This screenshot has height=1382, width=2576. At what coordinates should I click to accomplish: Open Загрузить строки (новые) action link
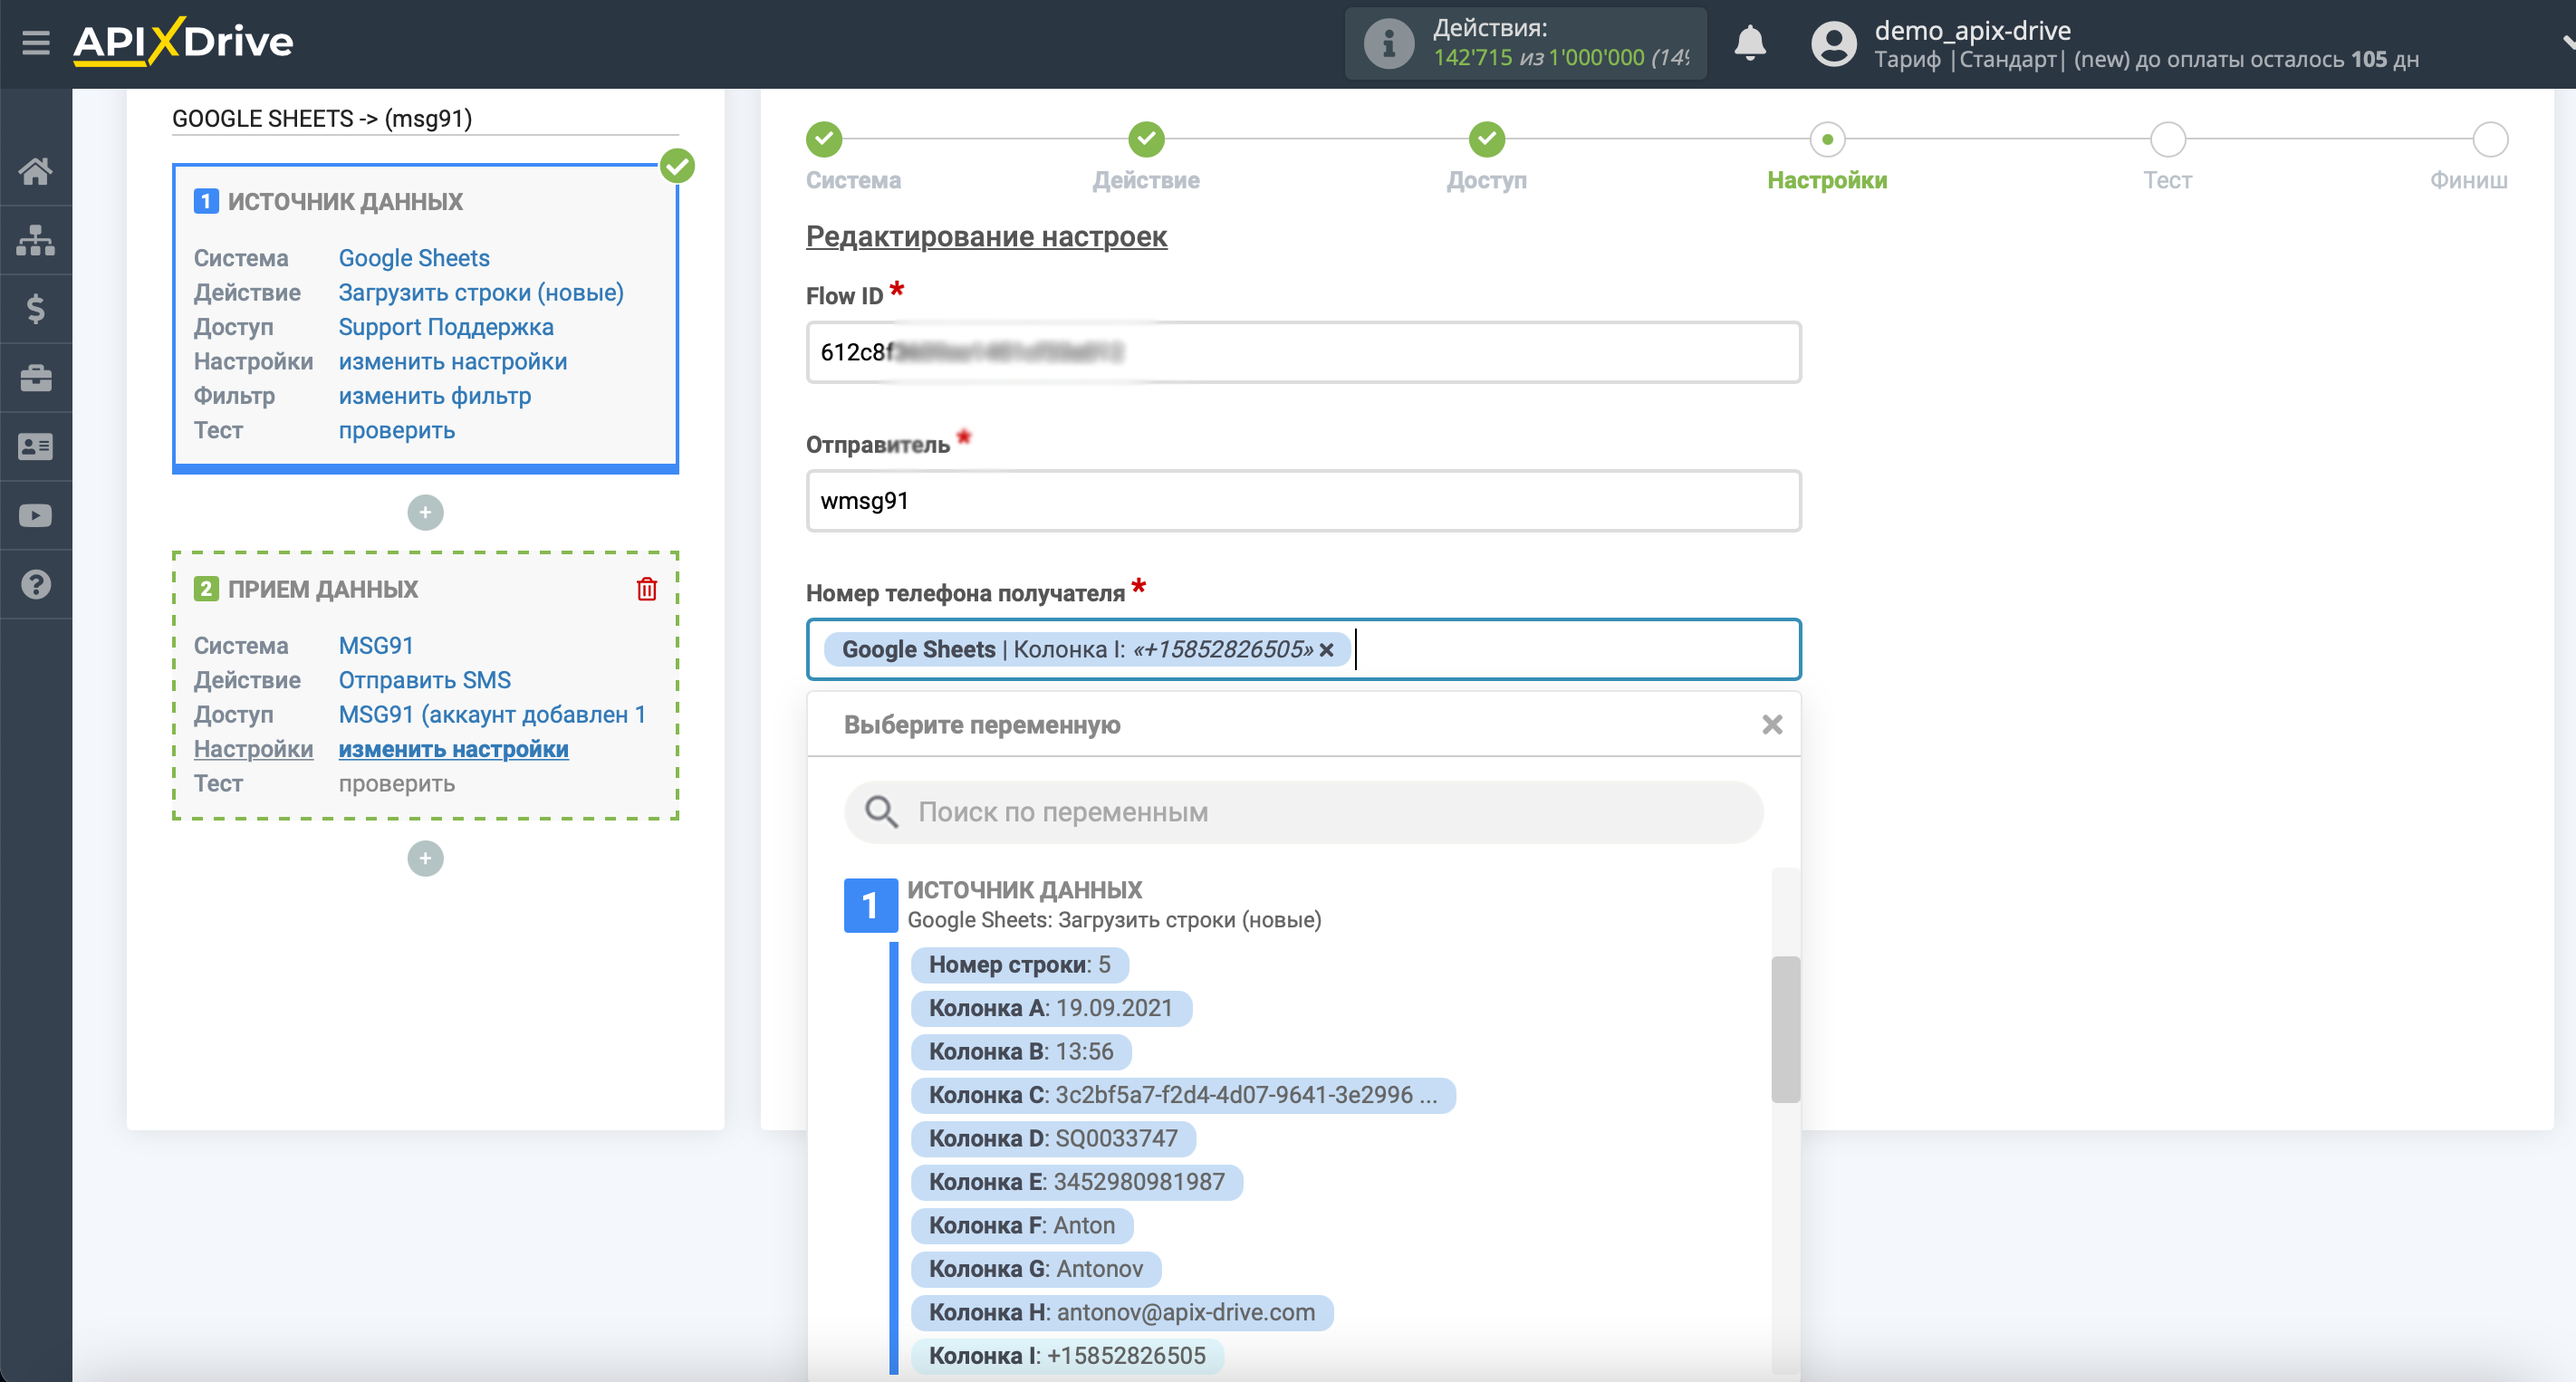pyautogui.click(x=481, y=293)
